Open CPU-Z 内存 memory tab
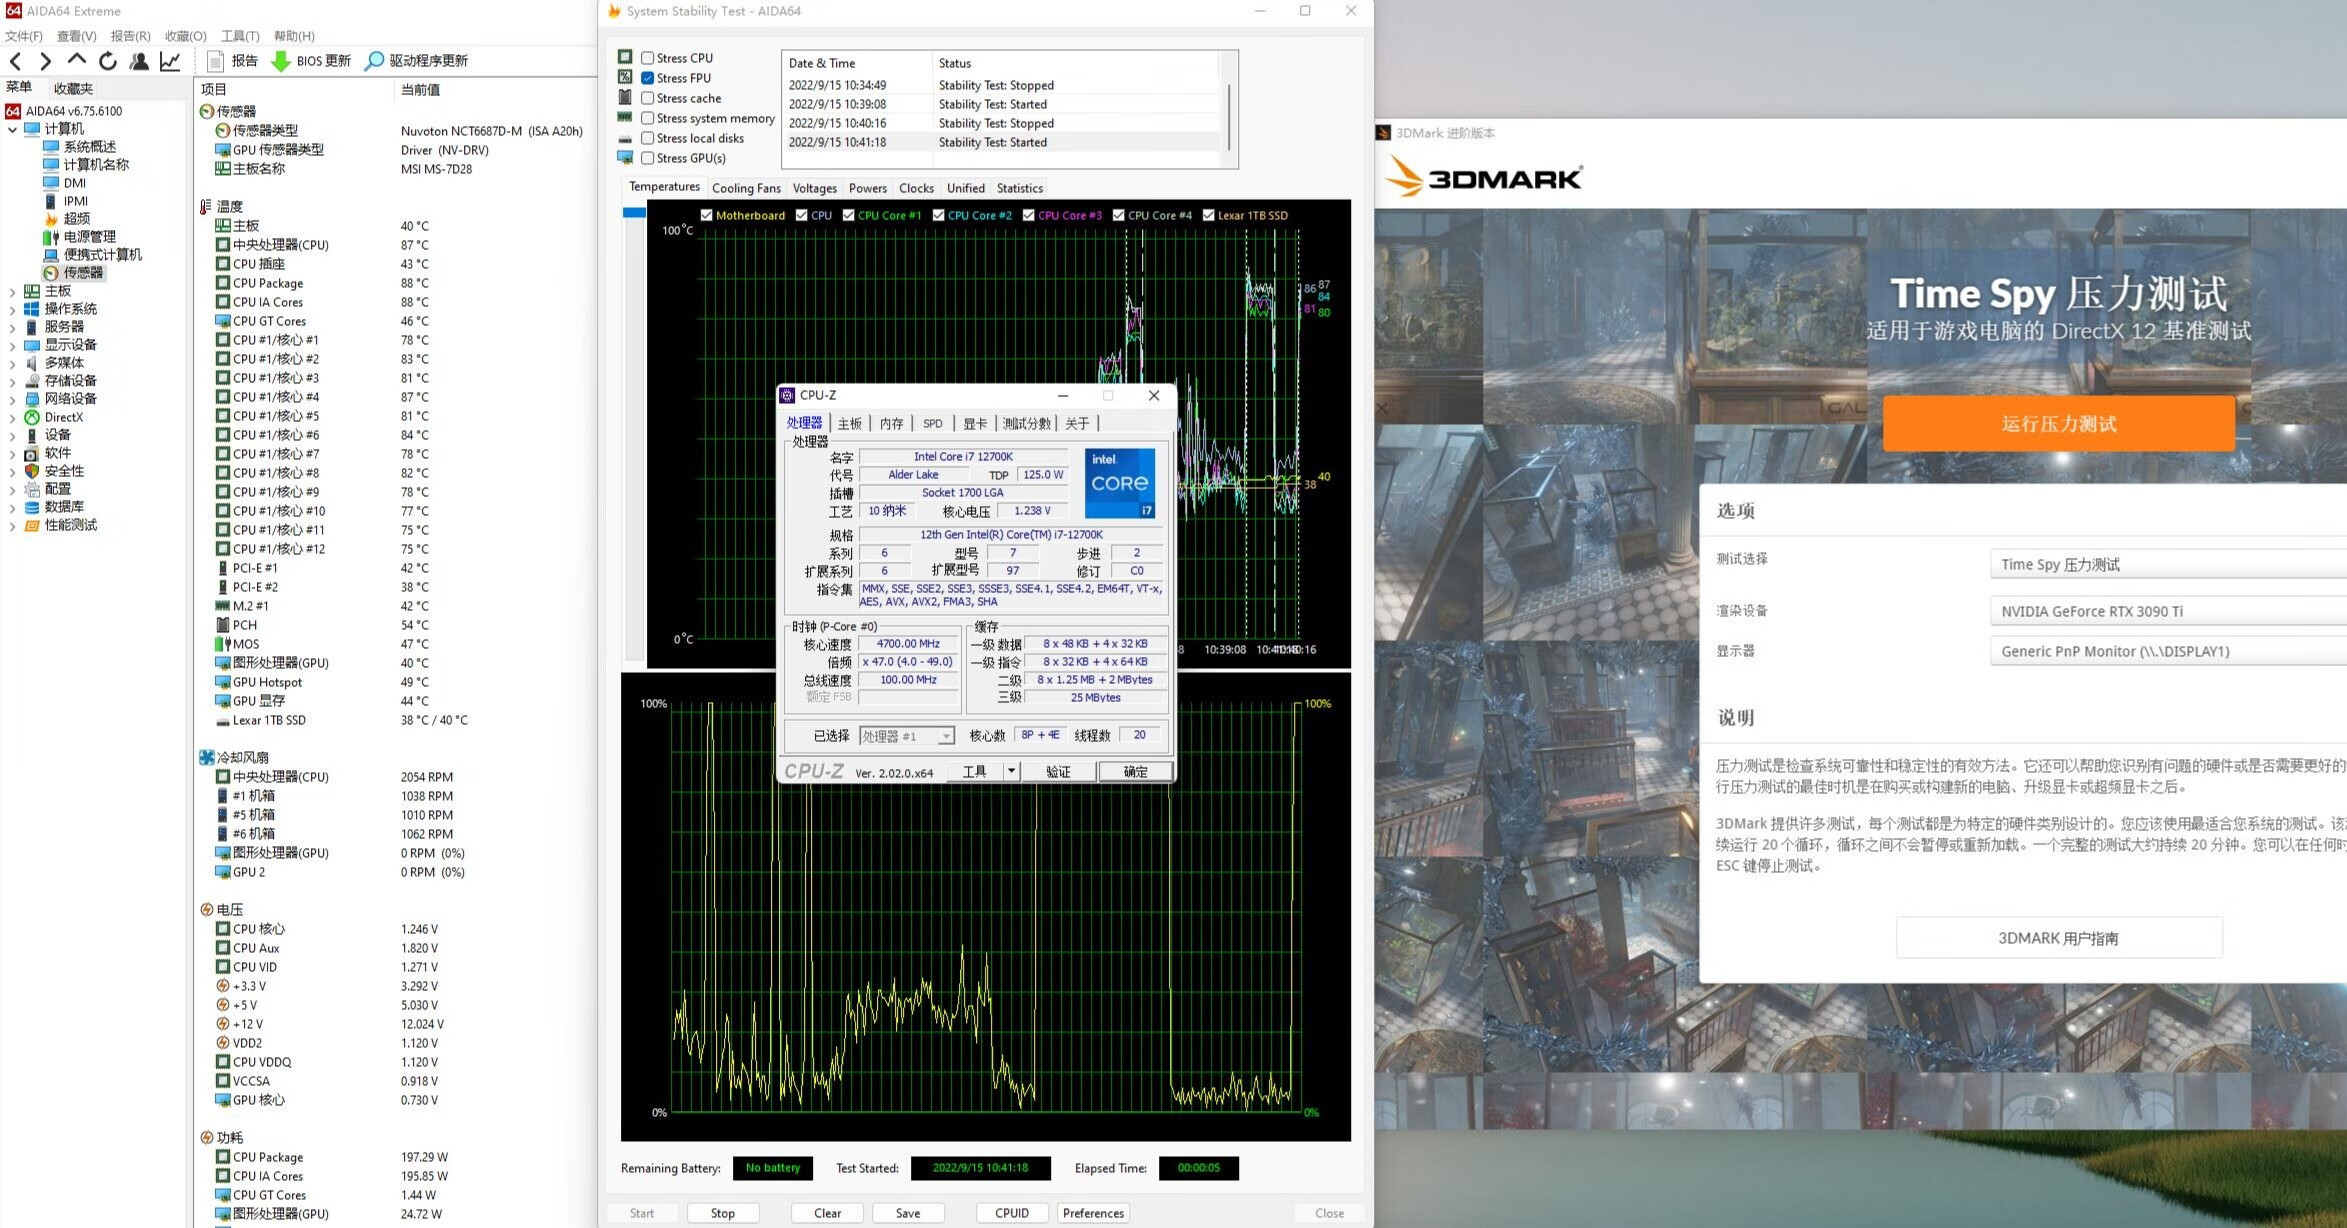Screen dimensions: 2347x1228 coord(891,424)
